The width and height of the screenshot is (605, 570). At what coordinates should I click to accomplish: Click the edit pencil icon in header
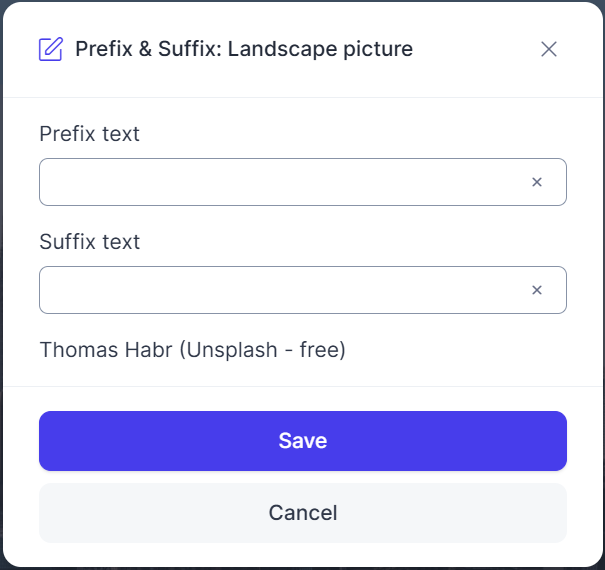click(51, 49)
